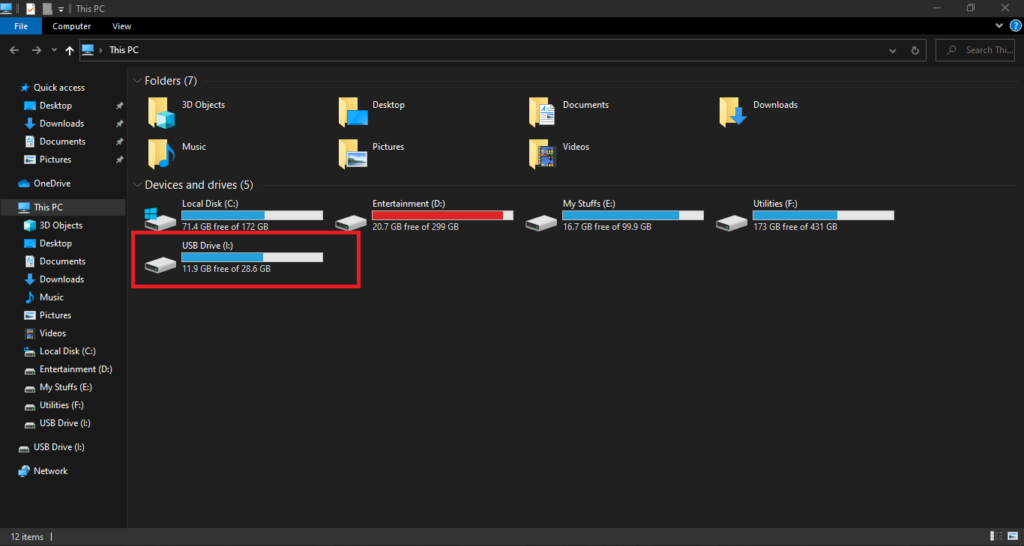Click the text 16.7 GB free of 99.9 GB
1024x546 pixels.
coord(607,227)
